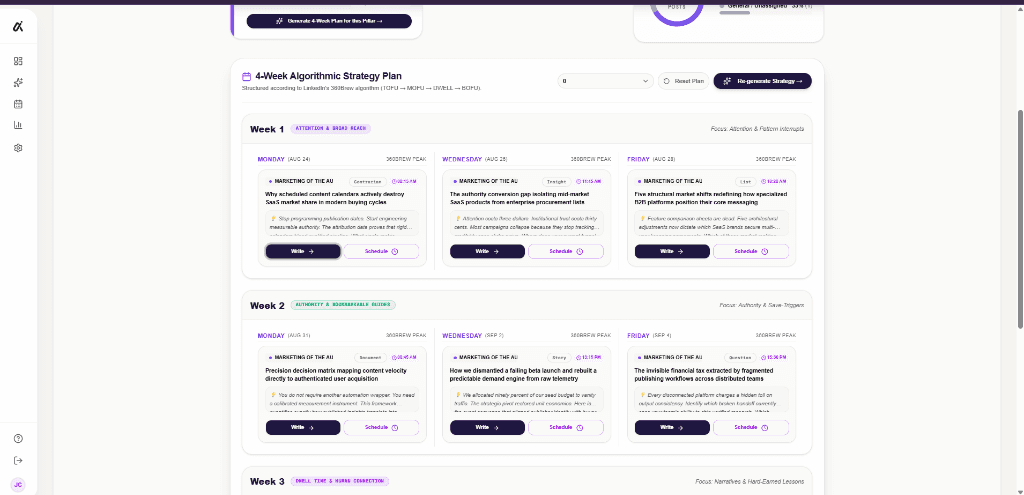Image resolution: width=1024 pixels, height=495 pixels.
Task: Click Write on the Friday Sep 4 card
Action: 672,428
